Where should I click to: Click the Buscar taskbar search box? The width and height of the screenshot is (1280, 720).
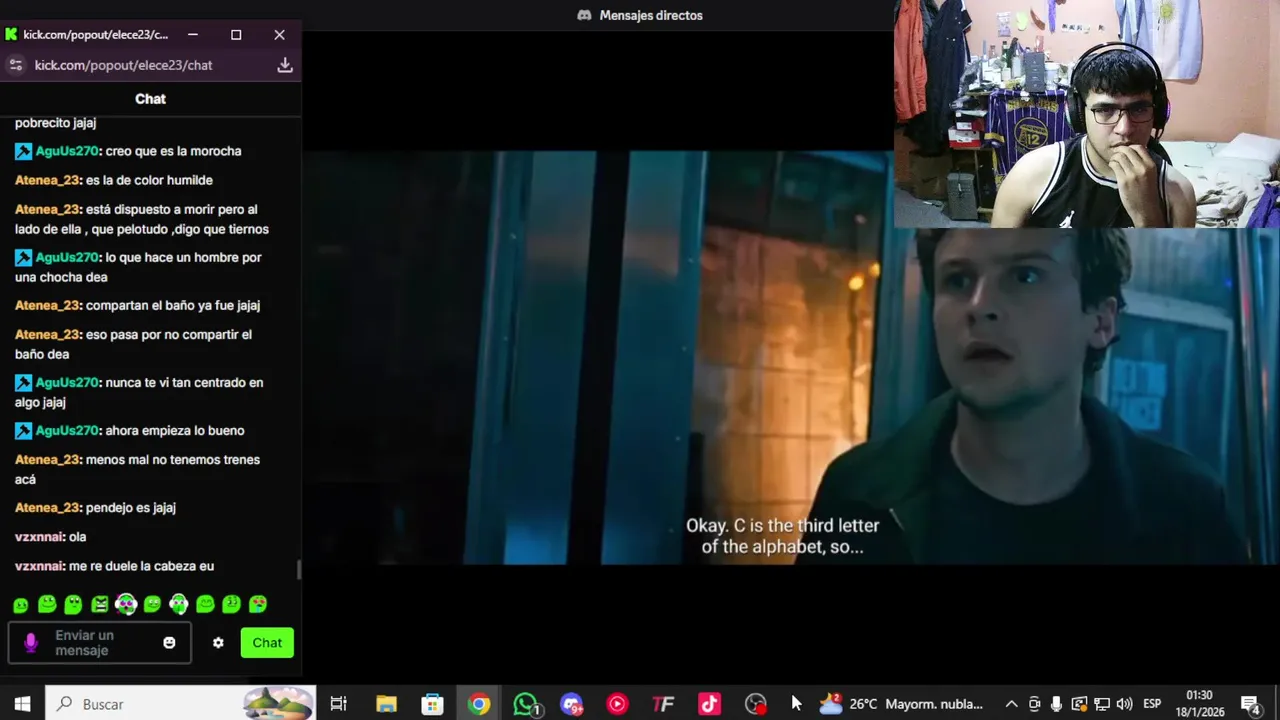[181, 704]
